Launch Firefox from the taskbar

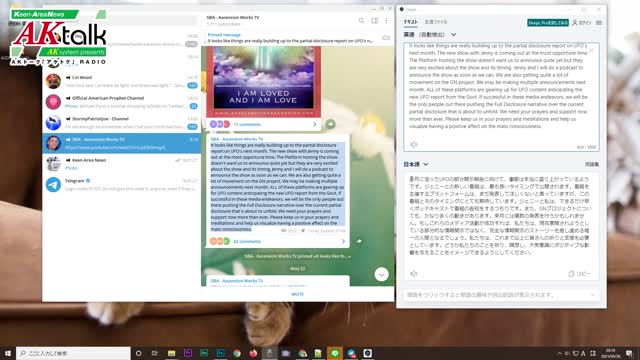253,353
